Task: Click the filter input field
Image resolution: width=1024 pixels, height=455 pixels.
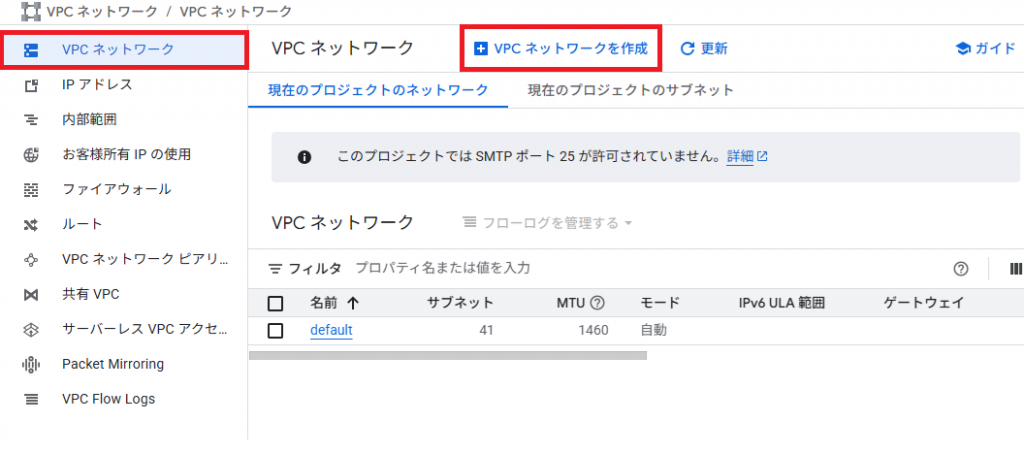Action: [x=600, y=268]
